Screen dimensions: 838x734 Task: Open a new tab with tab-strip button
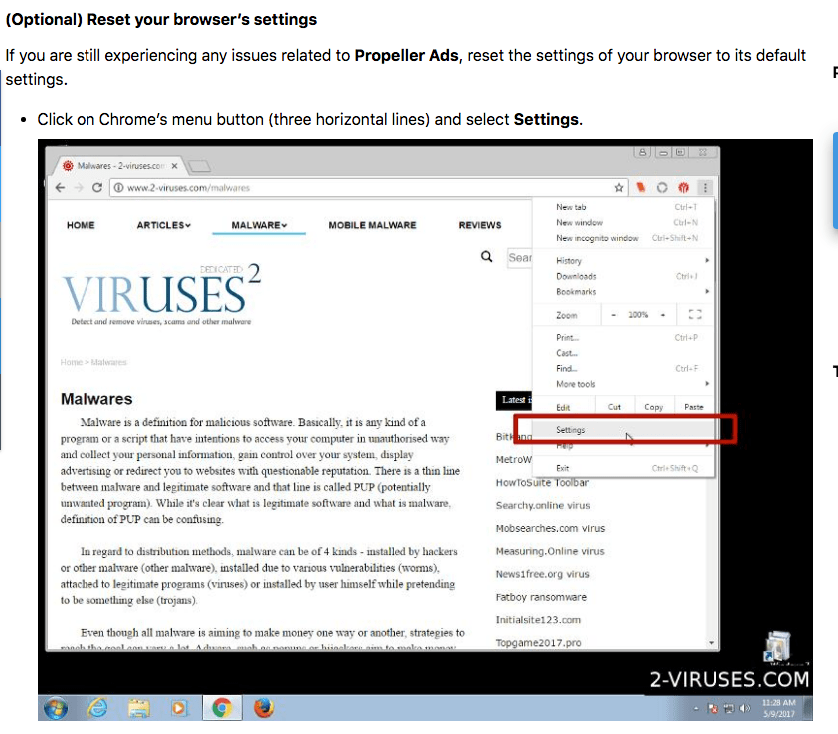pos(199,166)
